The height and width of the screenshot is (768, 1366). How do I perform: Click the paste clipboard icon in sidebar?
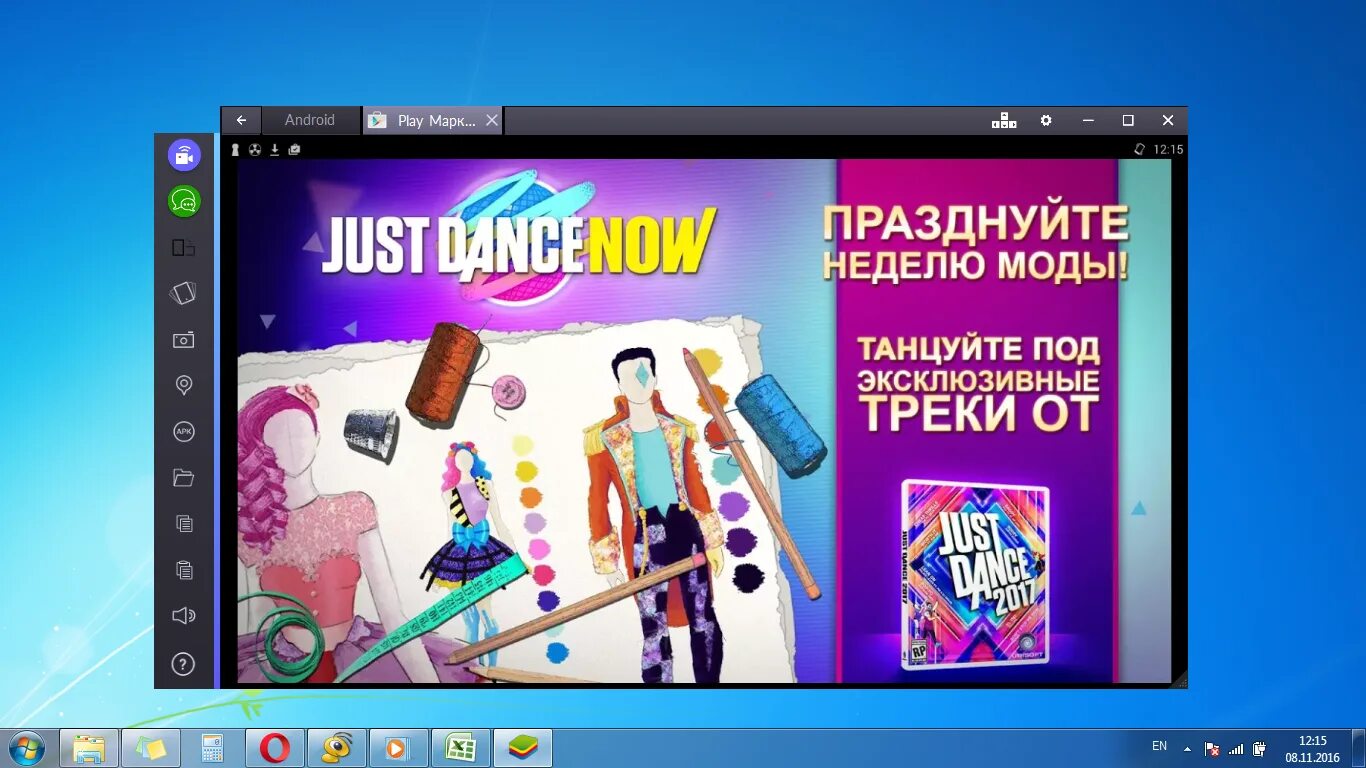[183, 570]
